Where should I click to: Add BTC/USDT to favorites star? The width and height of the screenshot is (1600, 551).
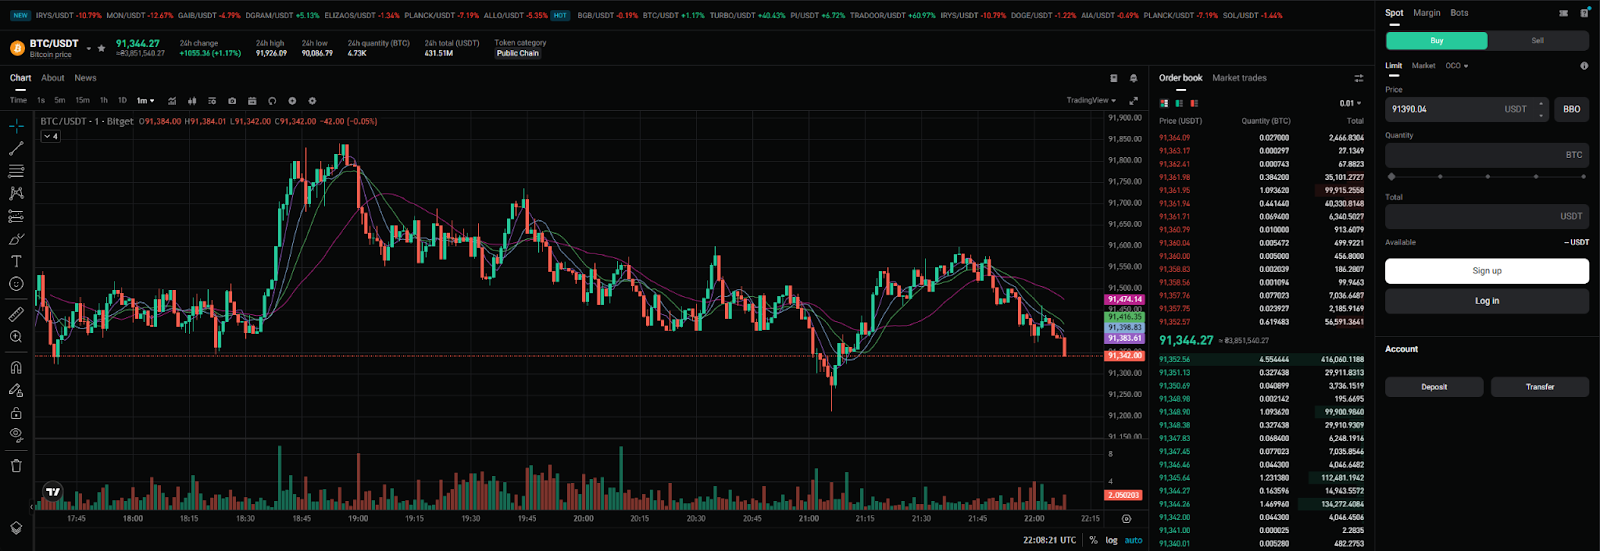tap(101, 48)
